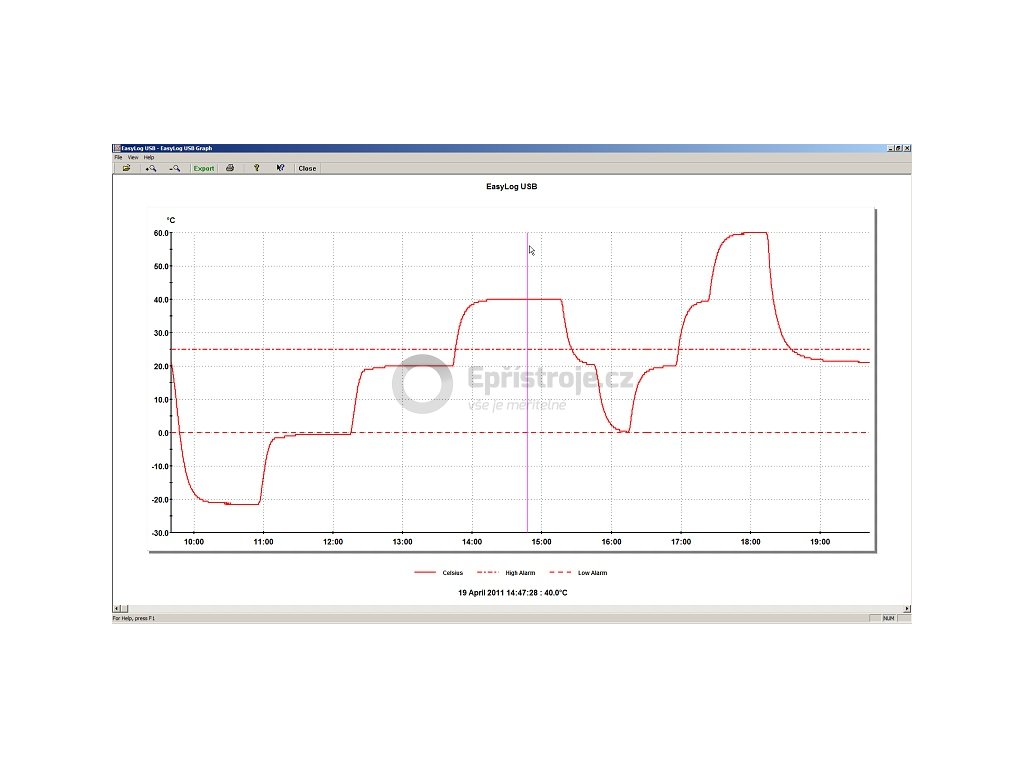Click the 10:00 time axis label
1024x768 pixels.
click(x=194, y=541)
